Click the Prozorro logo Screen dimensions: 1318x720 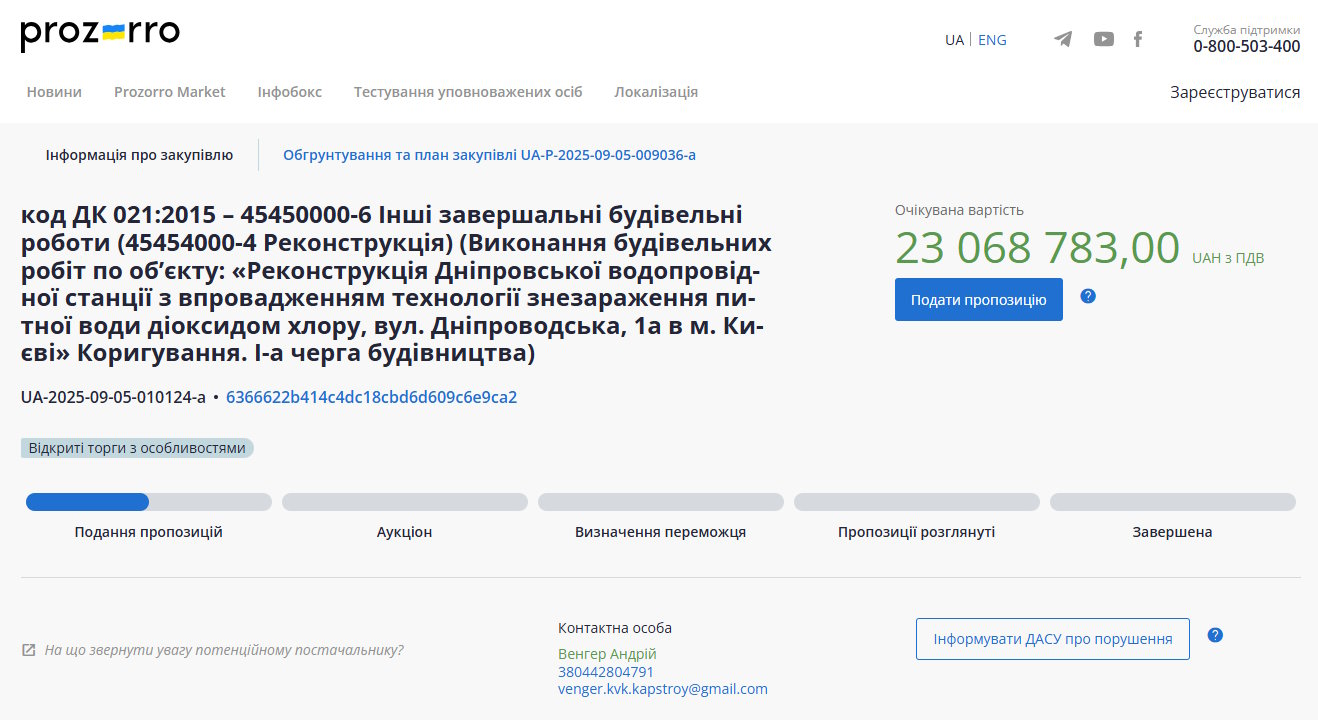[100, 35]
